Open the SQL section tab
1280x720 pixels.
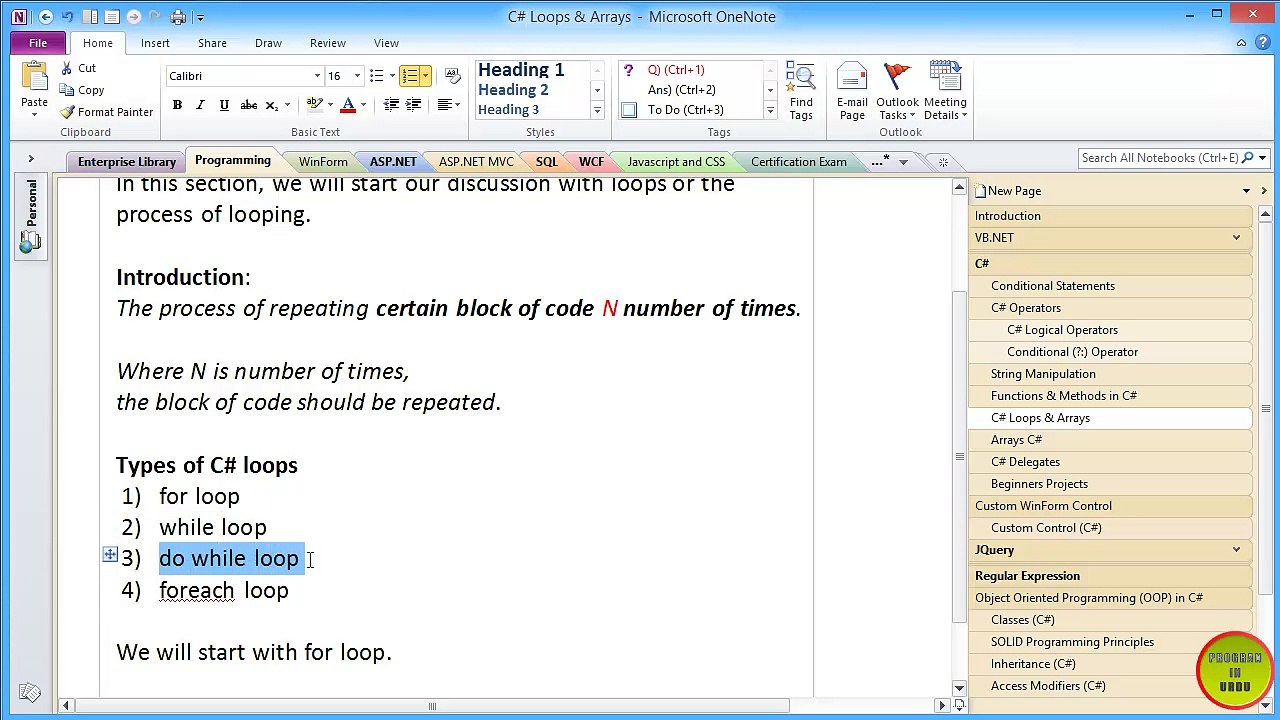[546, 162]
